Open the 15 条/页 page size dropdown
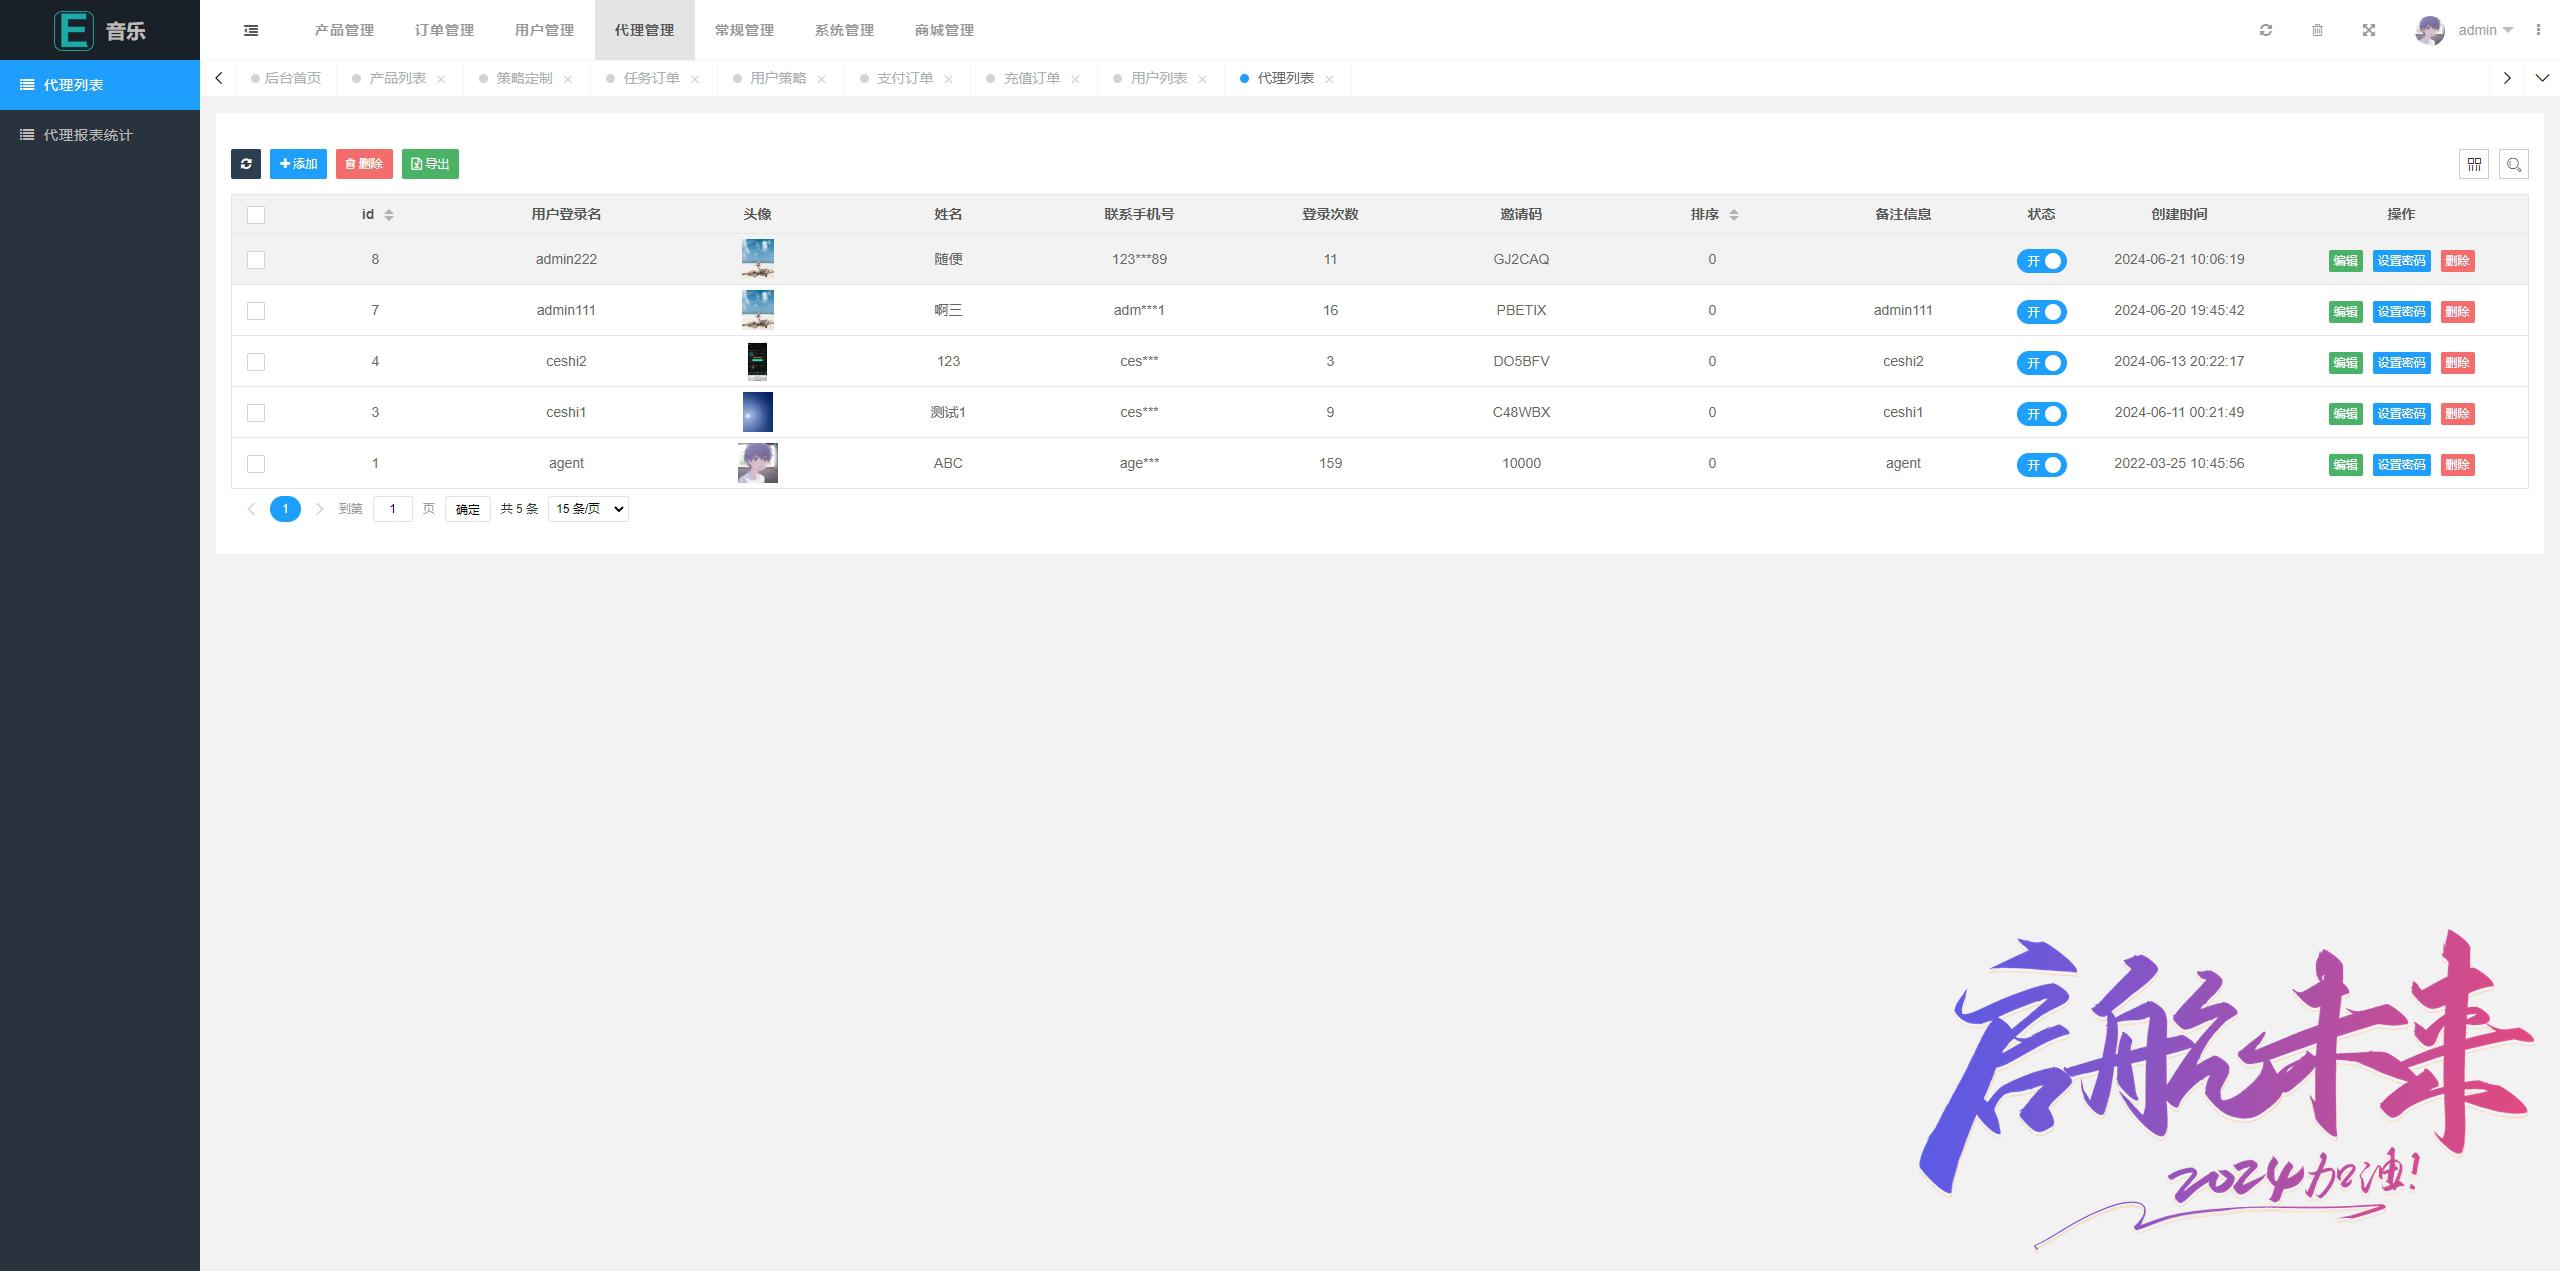Image resolution: width=2560 pixels, height=1271 pixels. coord(588,509)
